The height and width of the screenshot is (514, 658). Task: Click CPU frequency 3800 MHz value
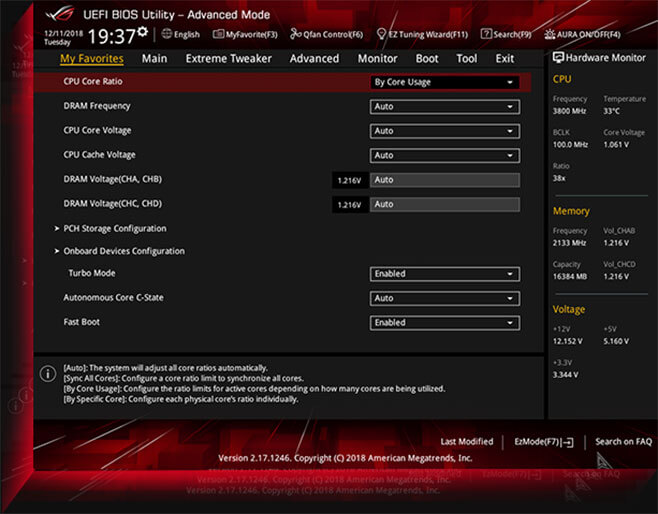[569, 111]
